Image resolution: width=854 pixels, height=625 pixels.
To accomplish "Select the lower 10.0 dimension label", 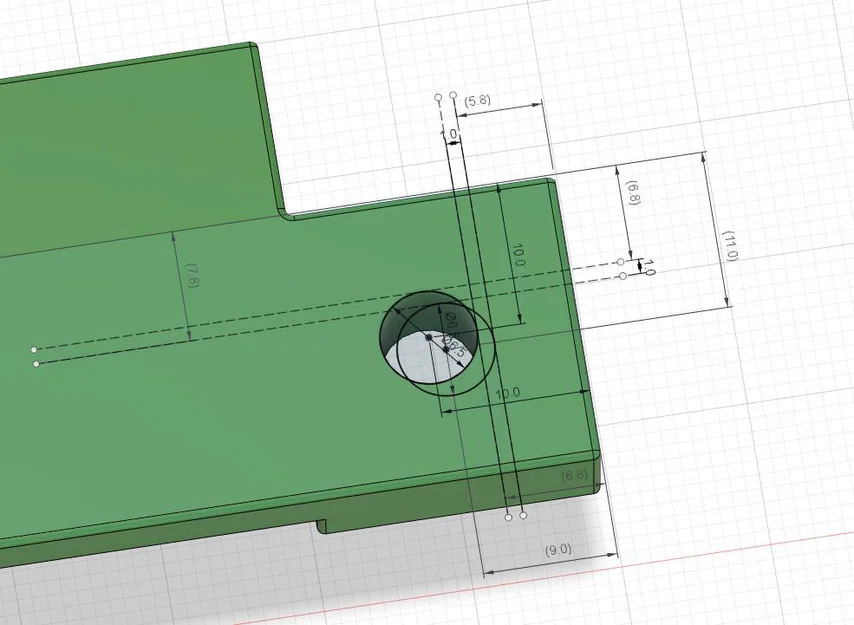I will [507, 392].
